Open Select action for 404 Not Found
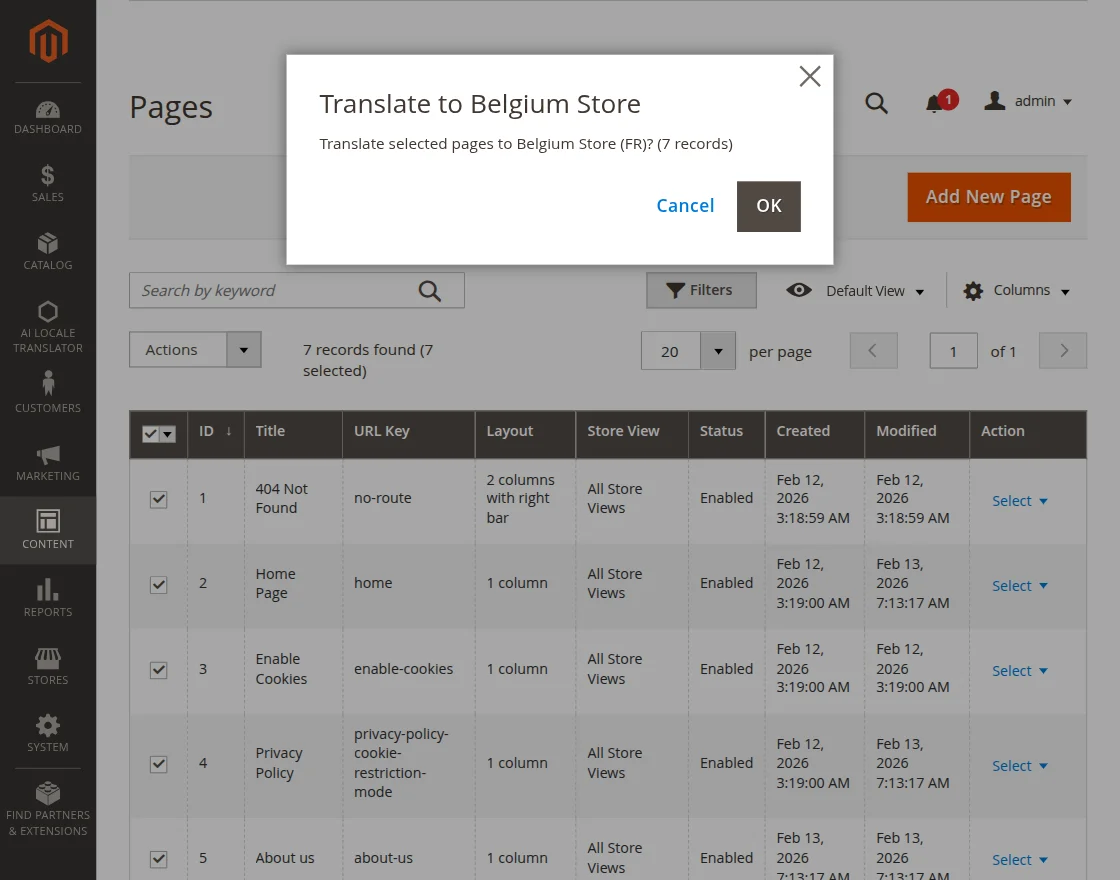 pyautogui.click(x=1019, y=501)
